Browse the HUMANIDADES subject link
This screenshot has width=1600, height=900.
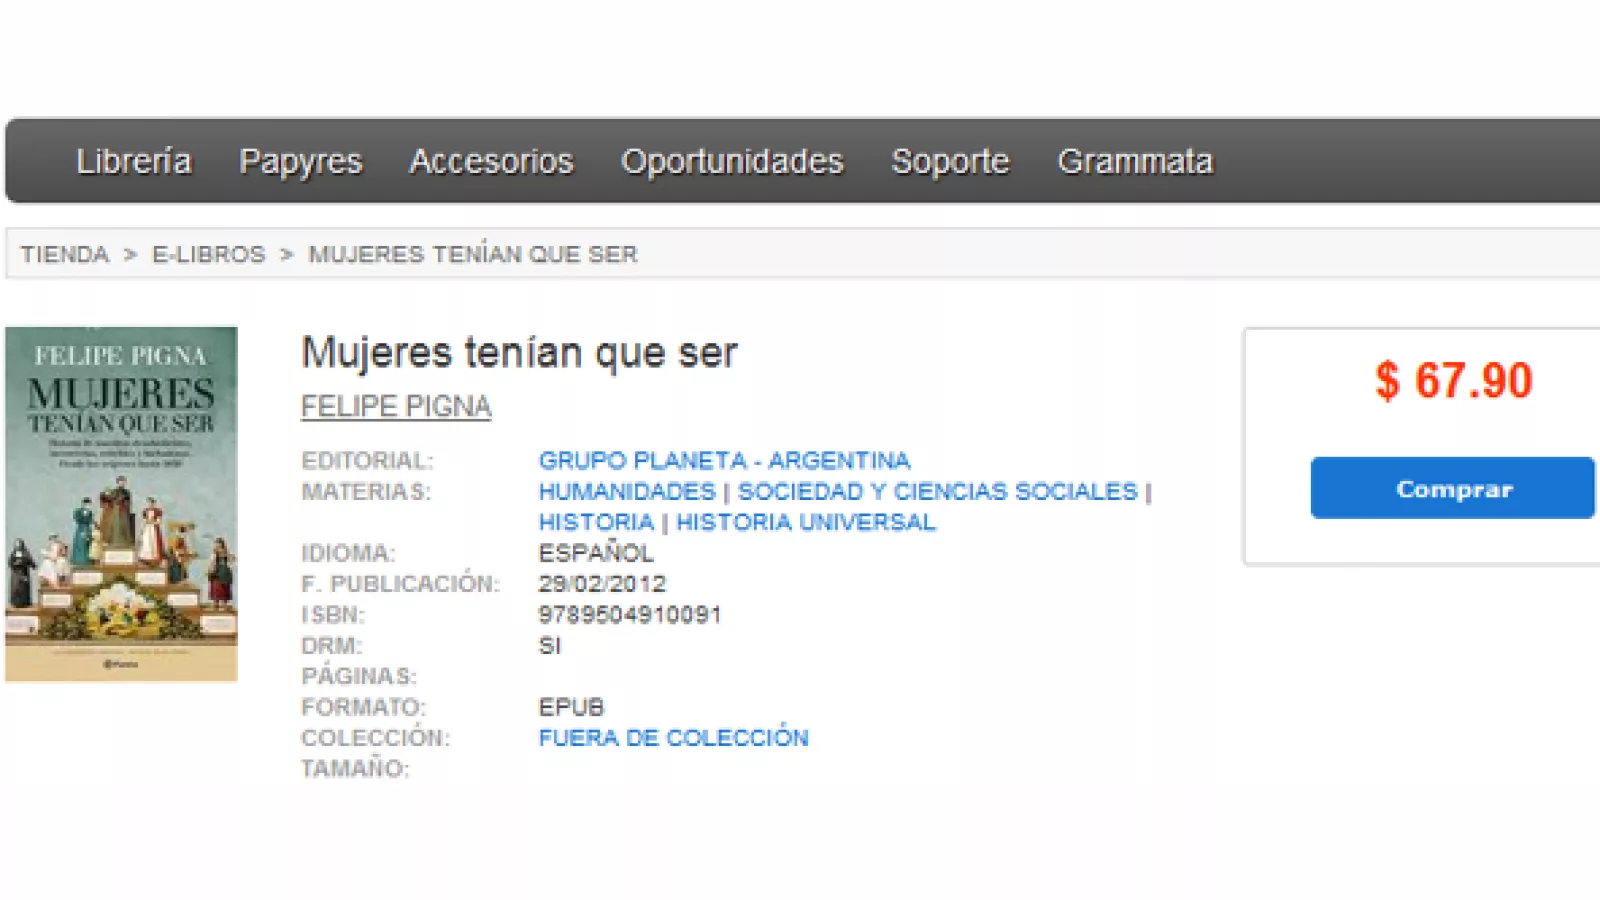(x=627, y=492)
